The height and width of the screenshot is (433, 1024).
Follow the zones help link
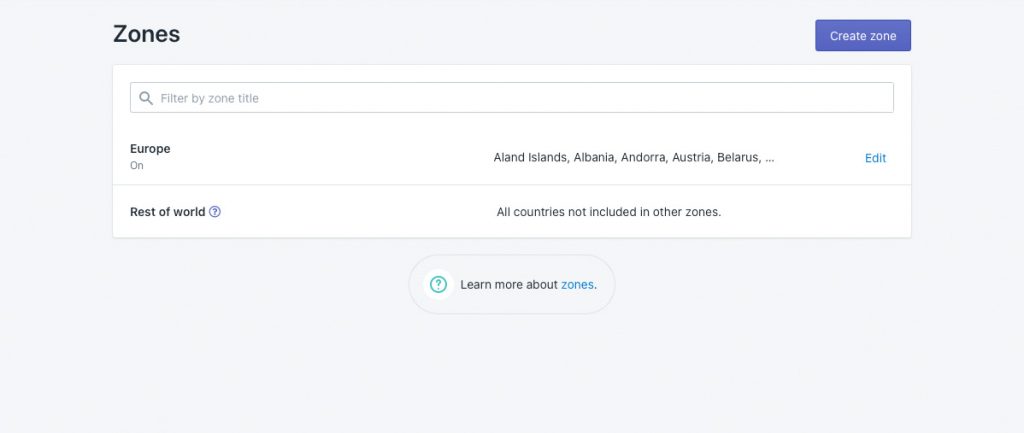coord(577,285)
